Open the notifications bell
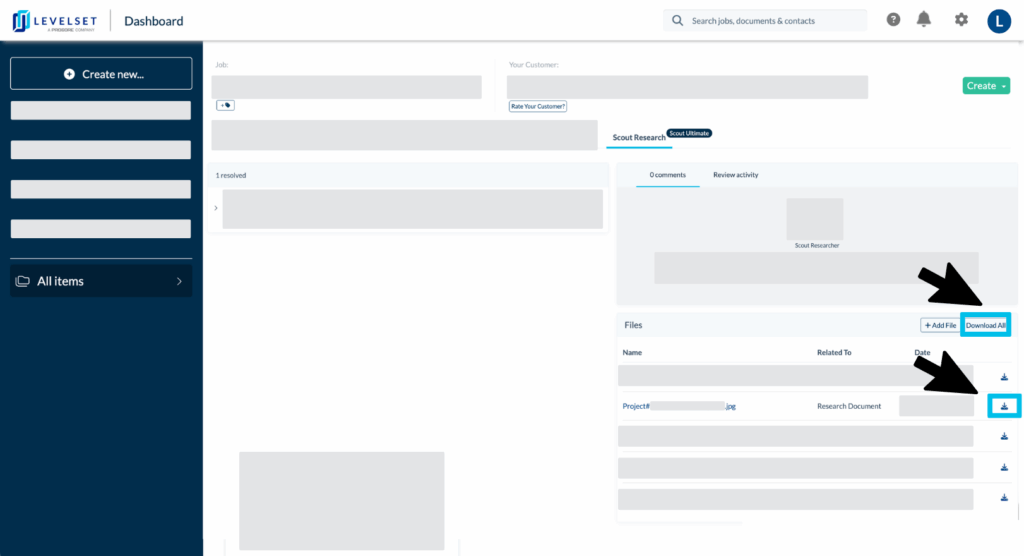 [924, 20]
